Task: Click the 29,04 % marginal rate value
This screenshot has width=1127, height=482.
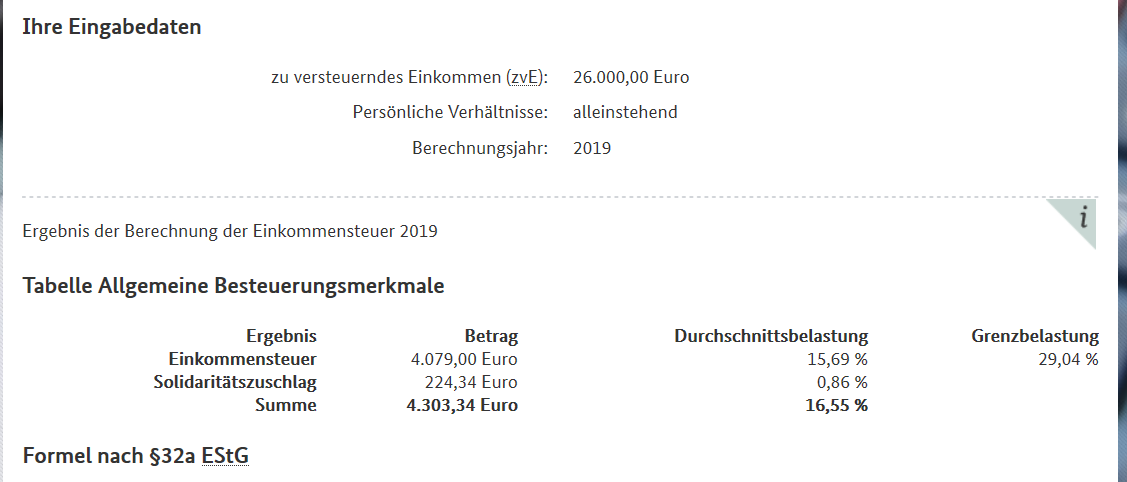Action: 1069,359
